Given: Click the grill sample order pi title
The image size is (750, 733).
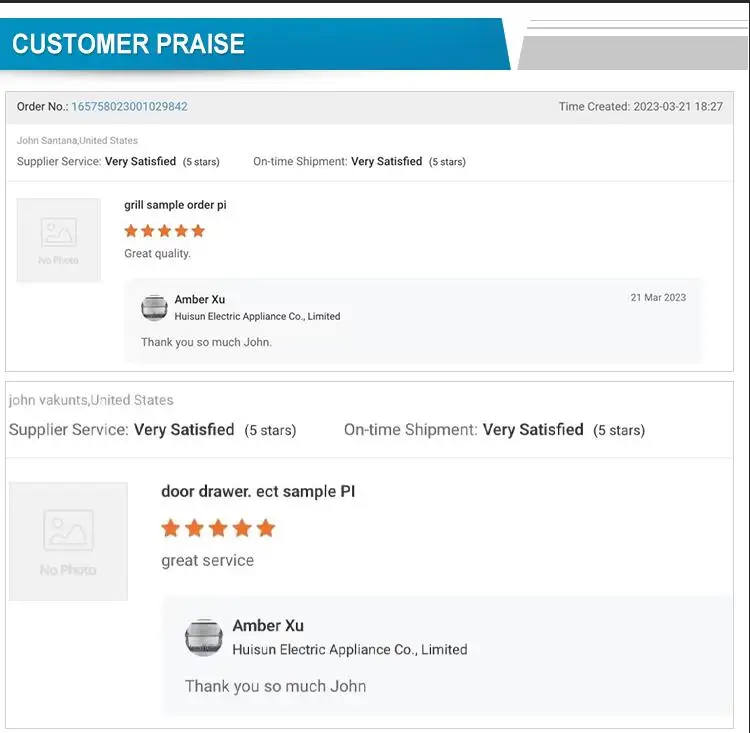Looking at the screenshot, I should [175, 205].
